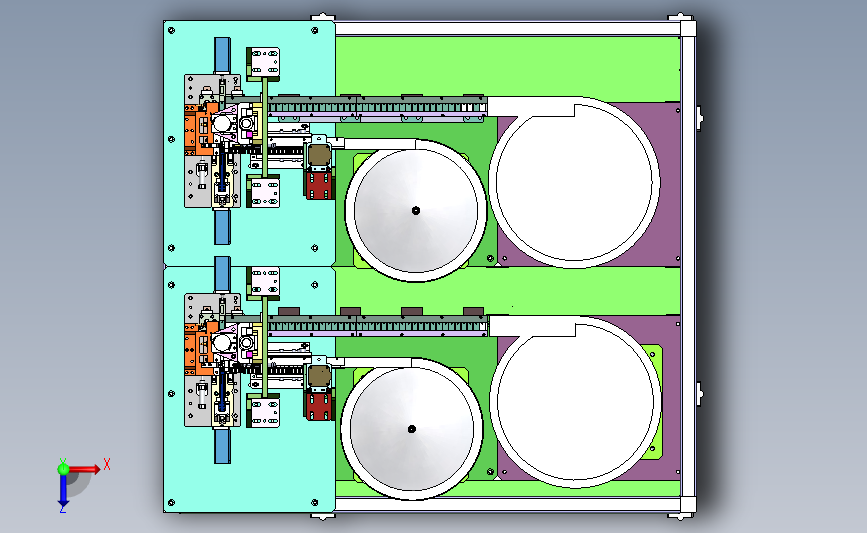Pick the upper red bracket block
867x533 pixels.
point(319,185)
